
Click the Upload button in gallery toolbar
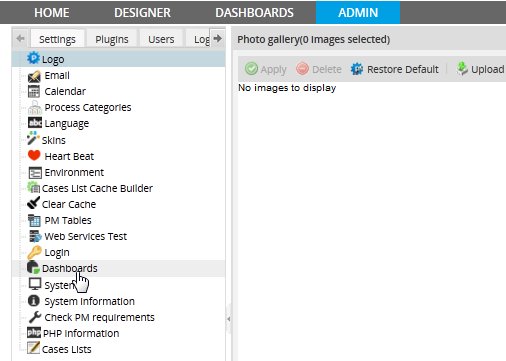tap(480, 69)
